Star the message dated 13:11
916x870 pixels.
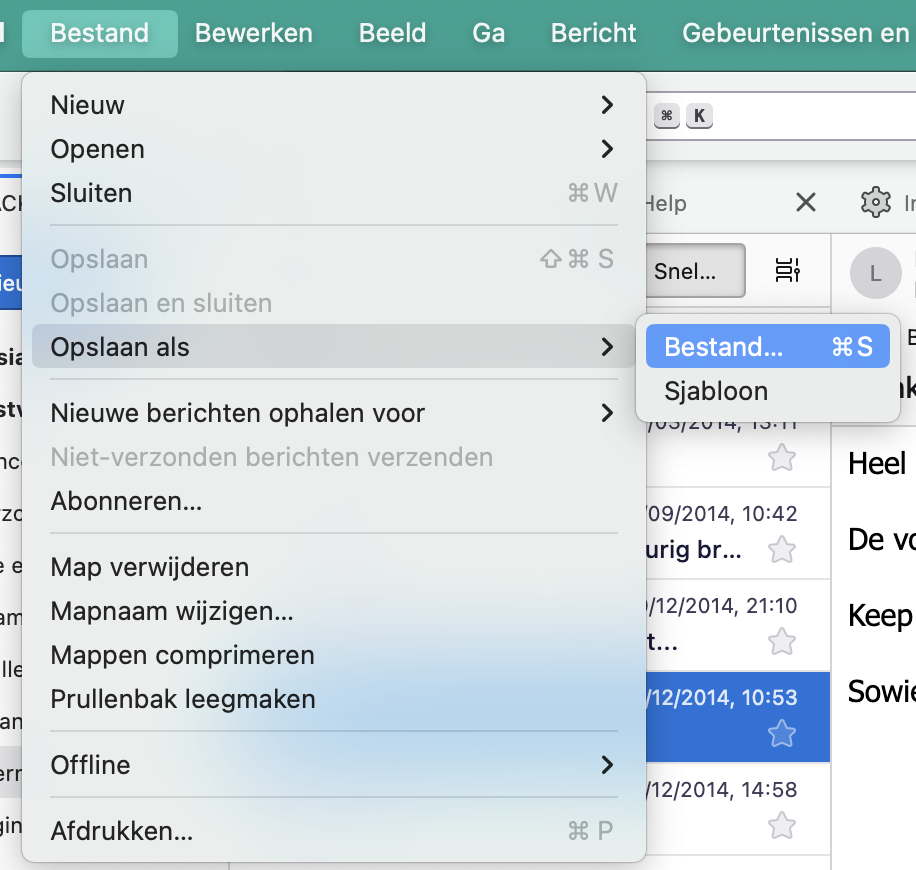tap(781, 458)
